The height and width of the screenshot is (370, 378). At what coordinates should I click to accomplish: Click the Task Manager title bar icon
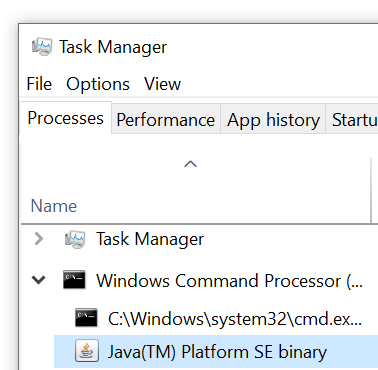(x=42, y=46)
